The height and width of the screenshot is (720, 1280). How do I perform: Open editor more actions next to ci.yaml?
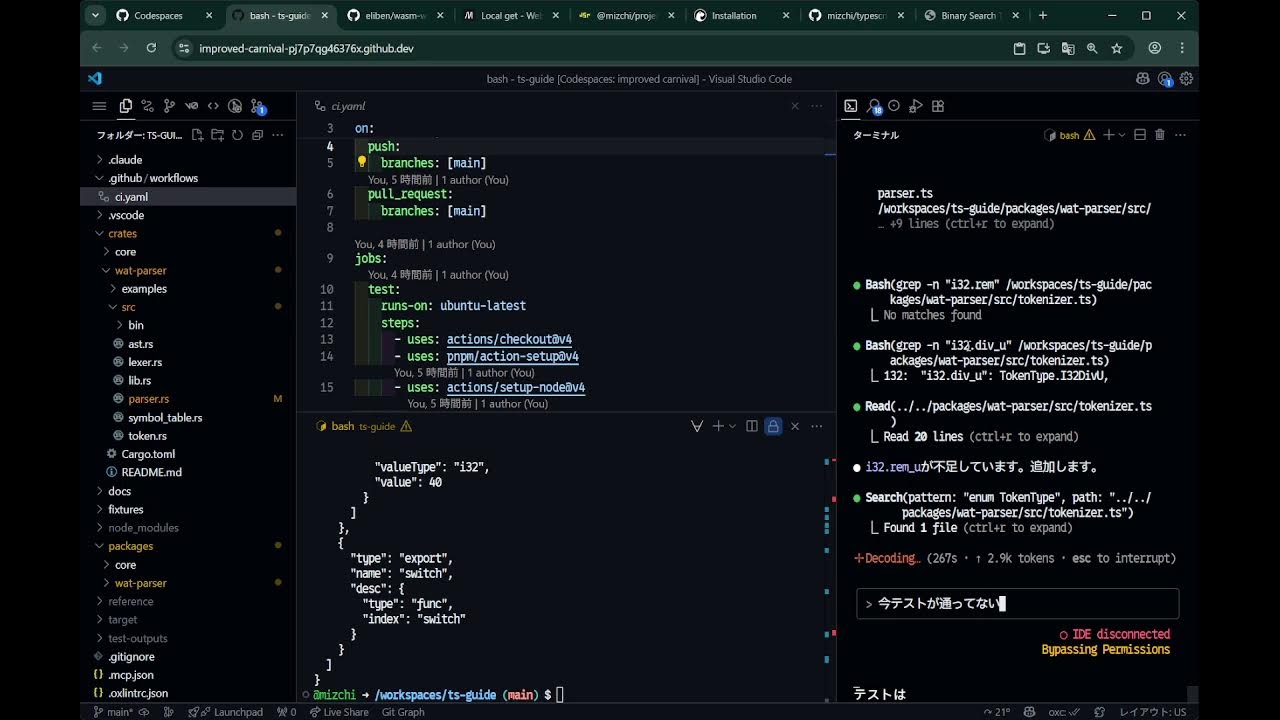[817, 106]
